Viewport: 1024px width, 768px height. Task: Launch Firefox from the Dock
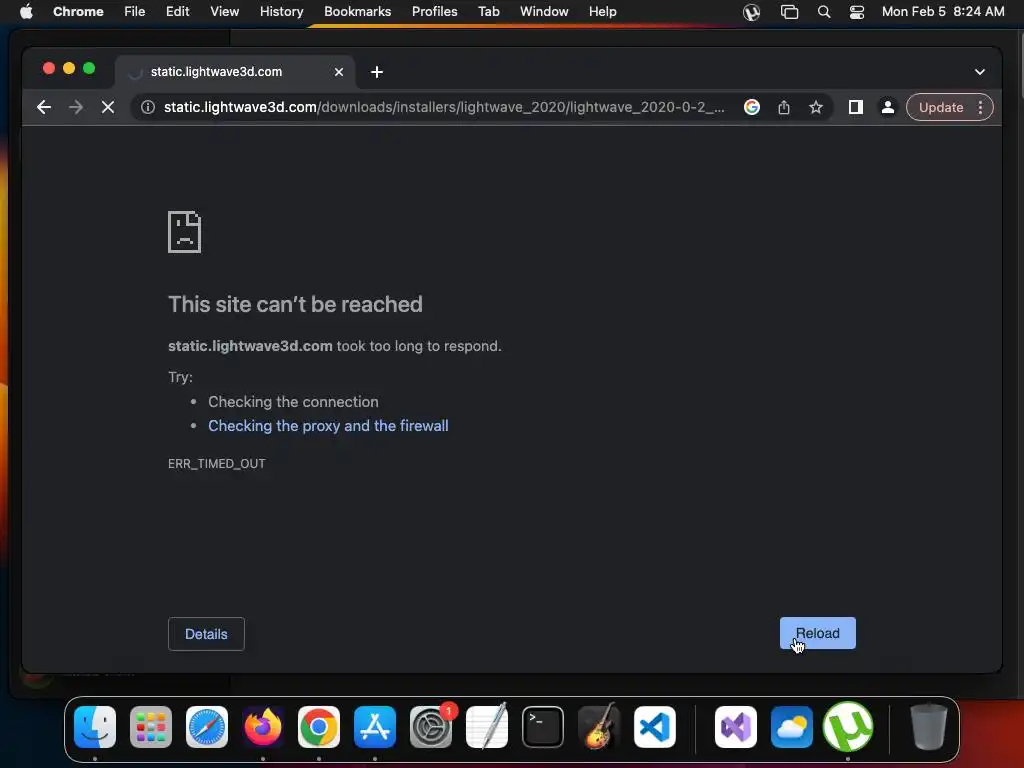click(x=263, y=727)
